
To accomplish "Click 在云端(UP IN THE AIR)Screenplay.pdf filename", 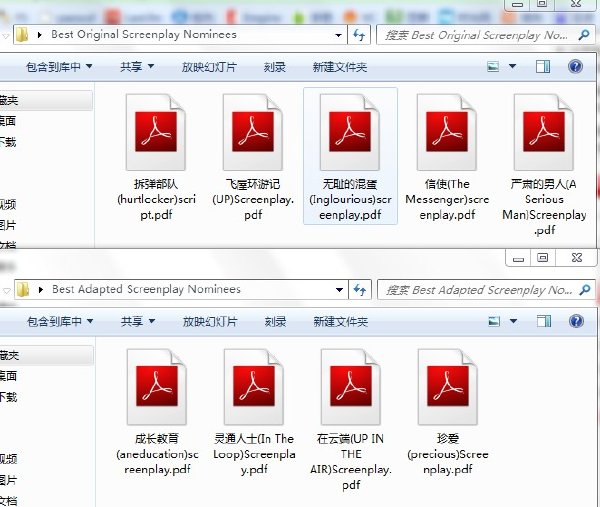I will (351, 461).
